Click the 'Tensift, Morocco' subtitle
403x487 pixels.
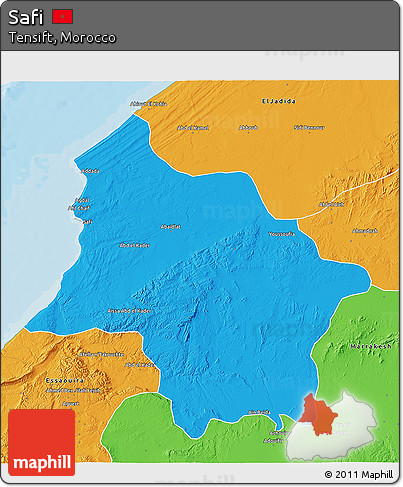(x=62, y=37)
